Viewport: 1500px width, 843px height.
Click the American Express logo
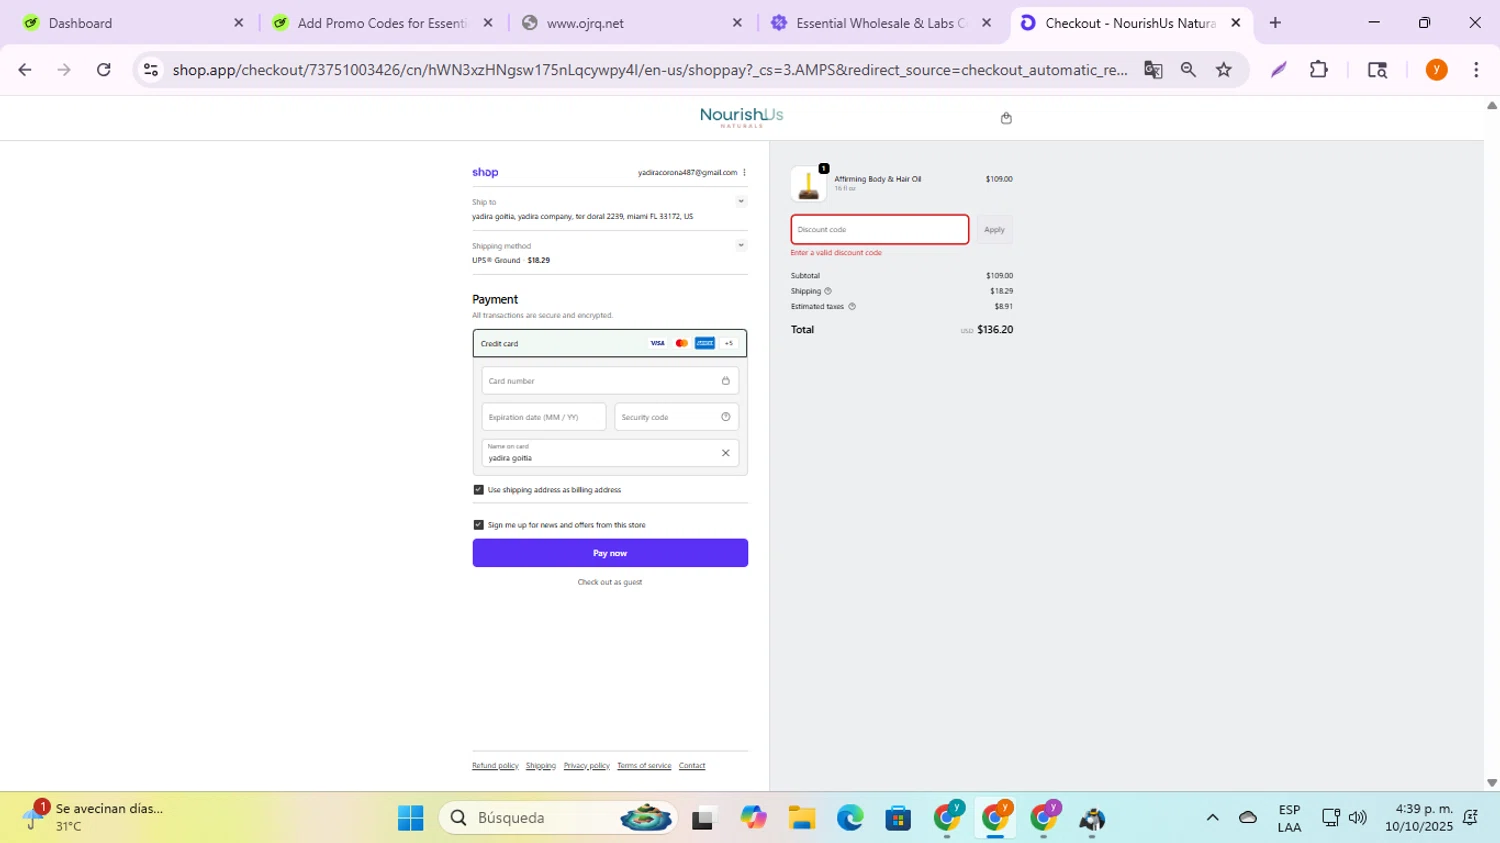[705, 343]
